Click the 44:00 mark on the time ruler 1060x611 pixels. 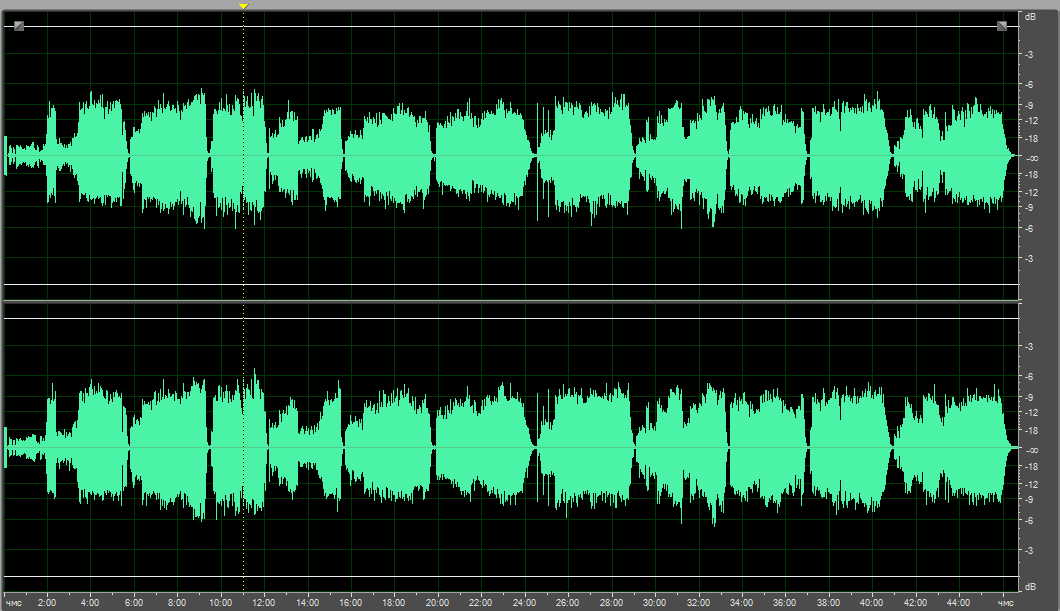point(959,603)
